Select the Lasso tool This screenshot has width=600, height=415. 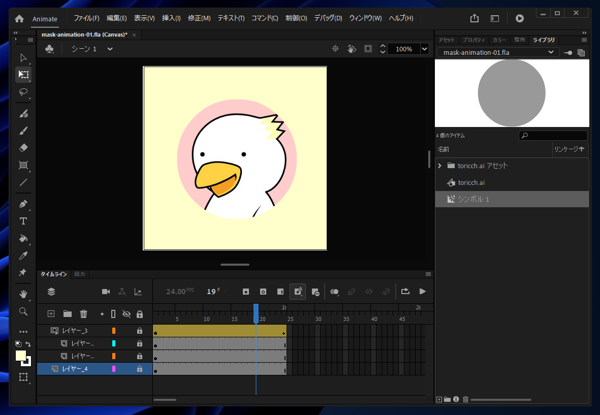23,92
